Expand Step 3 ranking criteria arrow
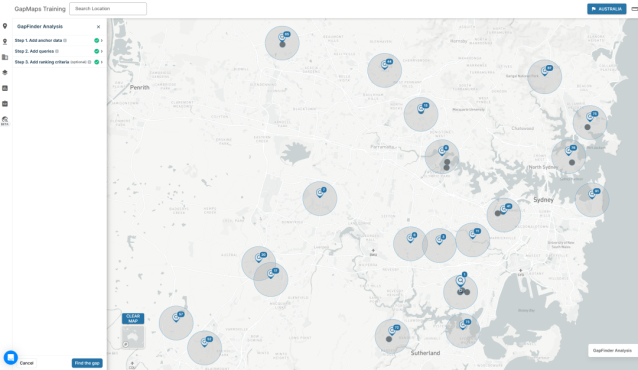Image resolution: width=638 pixels, height=370 pixels. (102, 62)
